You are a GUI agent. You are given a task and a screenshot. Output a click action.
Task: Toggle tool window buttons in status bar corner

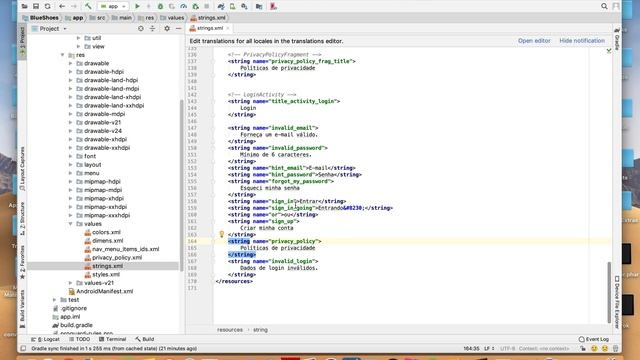[x=23, y=349]
